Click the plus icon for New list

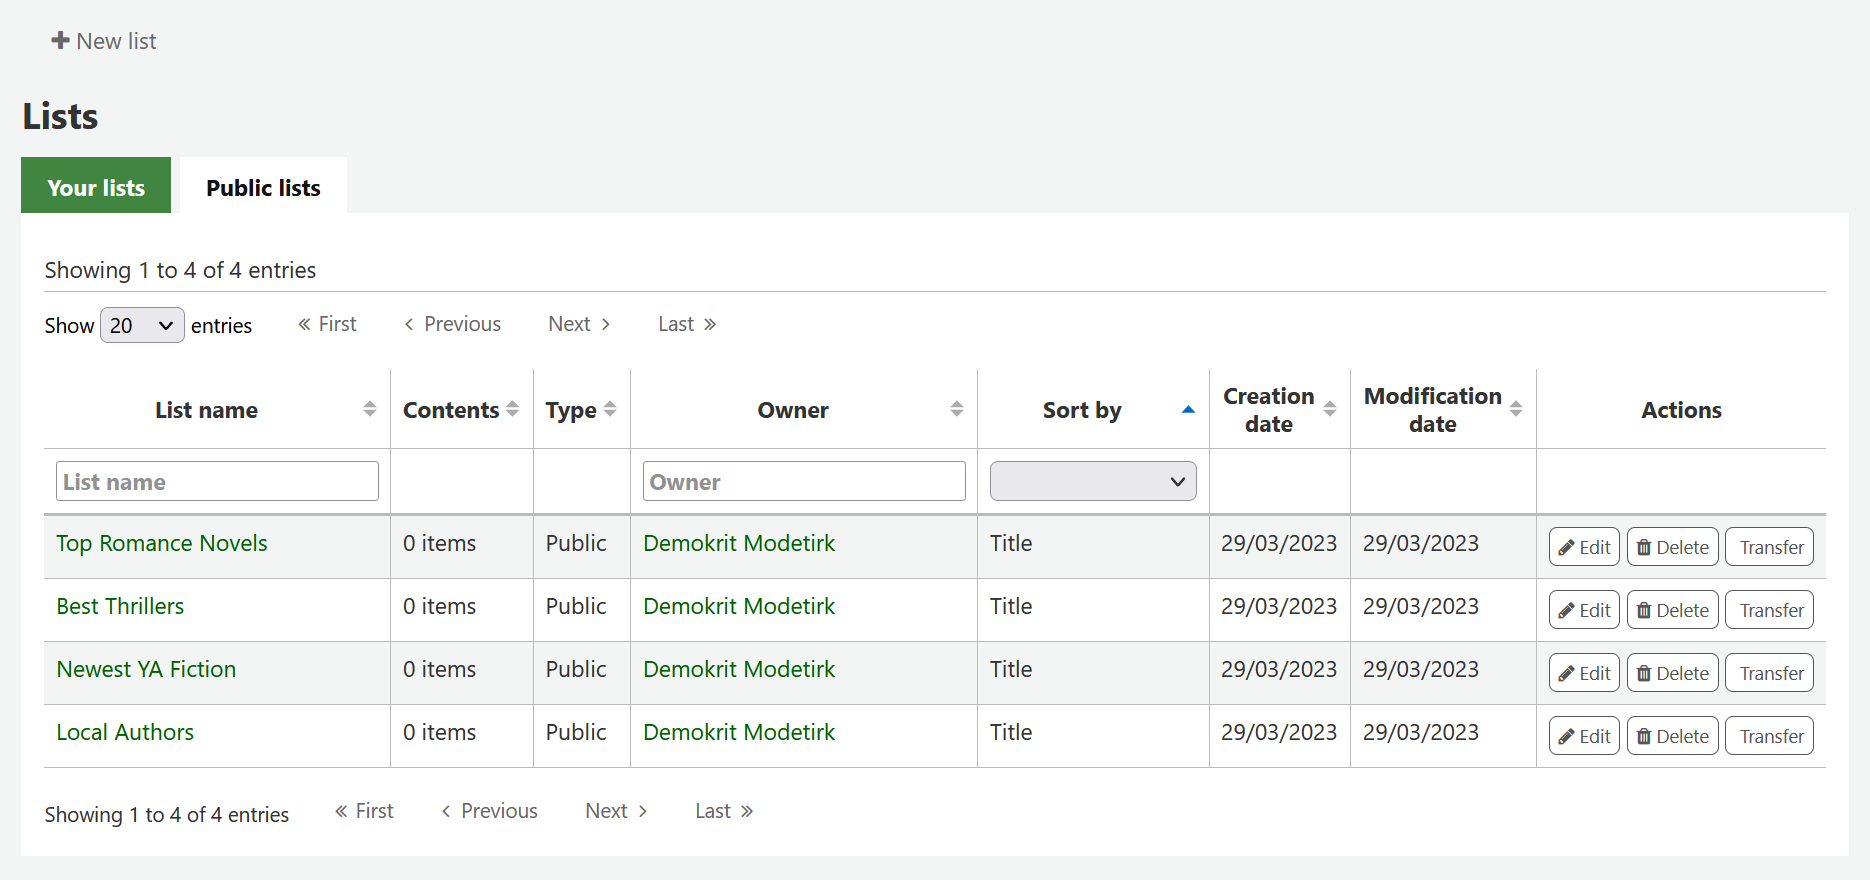60,41
